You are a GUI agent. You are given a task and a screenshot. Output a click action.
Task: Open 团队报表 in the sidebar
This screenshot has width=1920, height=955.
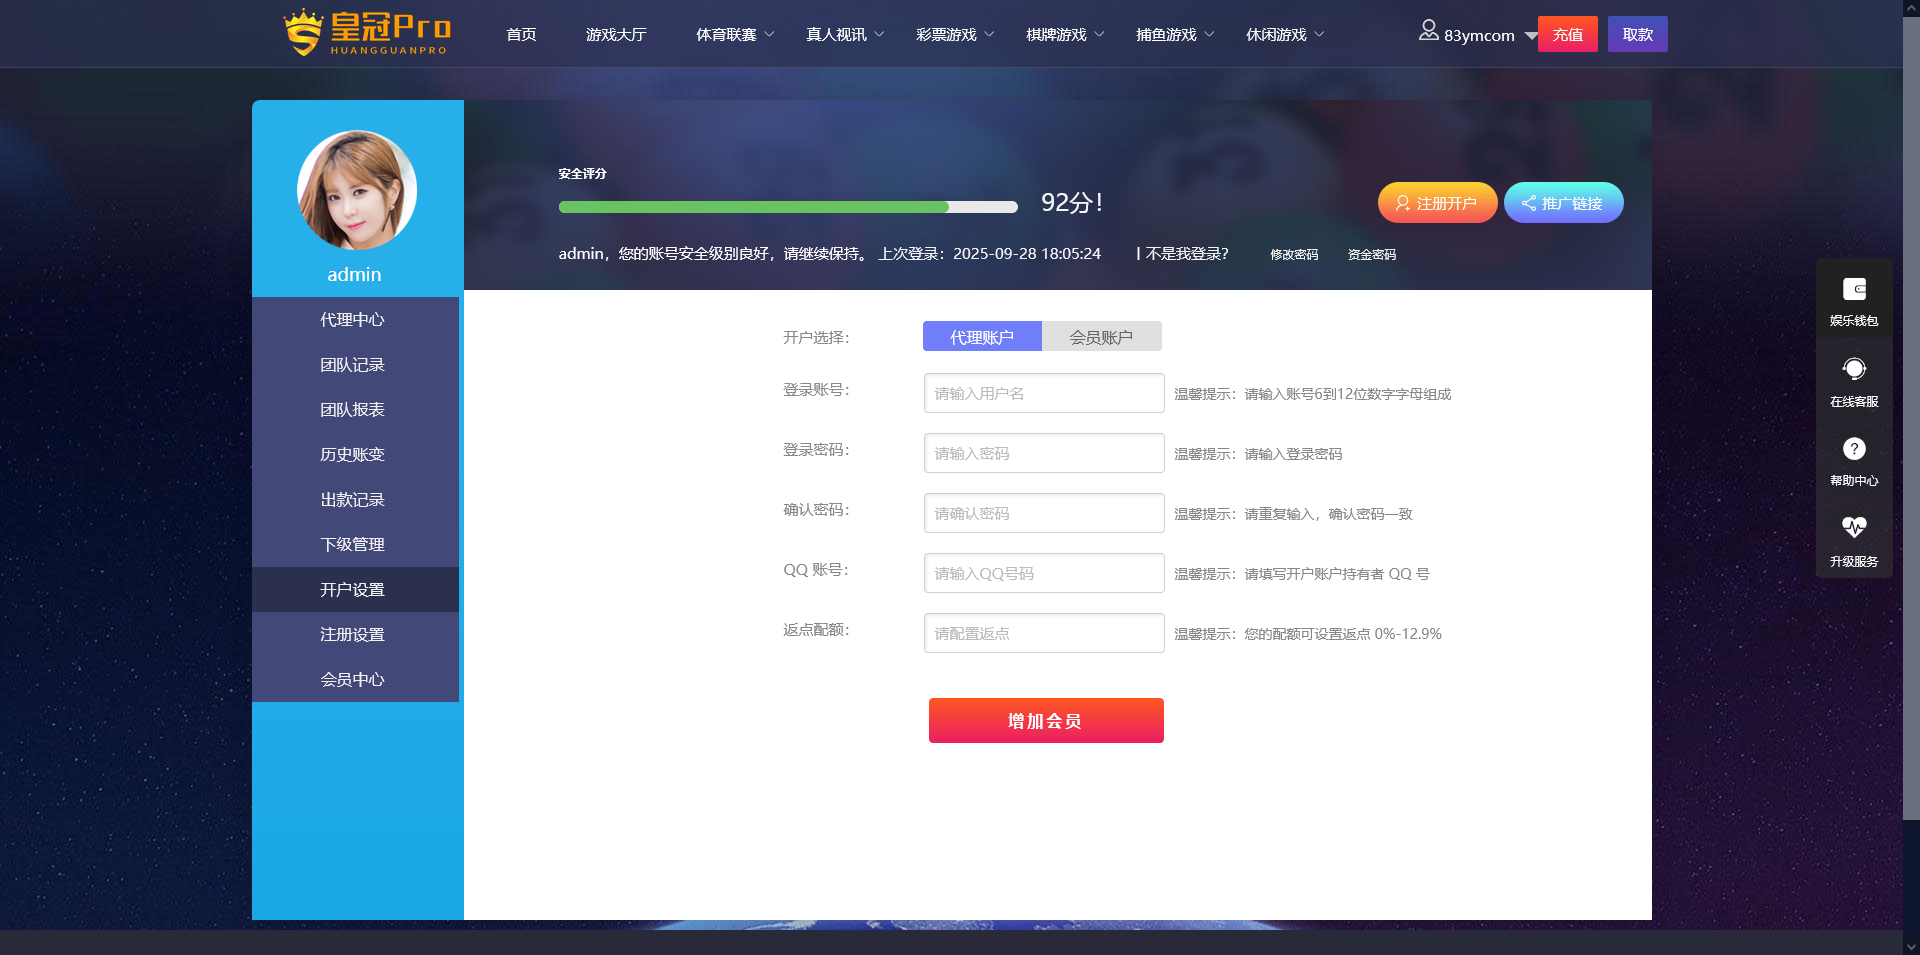tap(352, 410)
